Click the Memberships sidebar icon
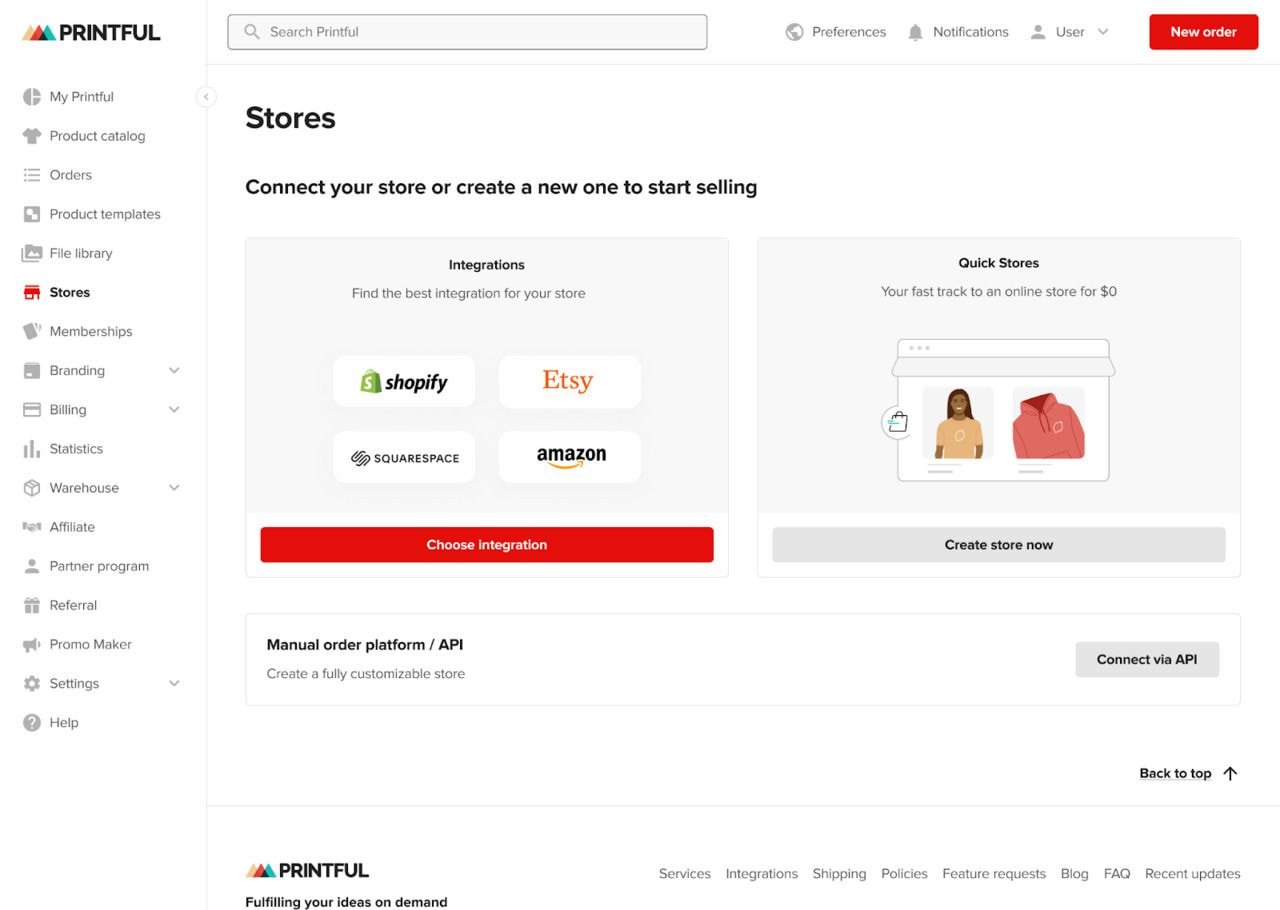This screenshot has height=910, width=1280. (x=32, y=331)
